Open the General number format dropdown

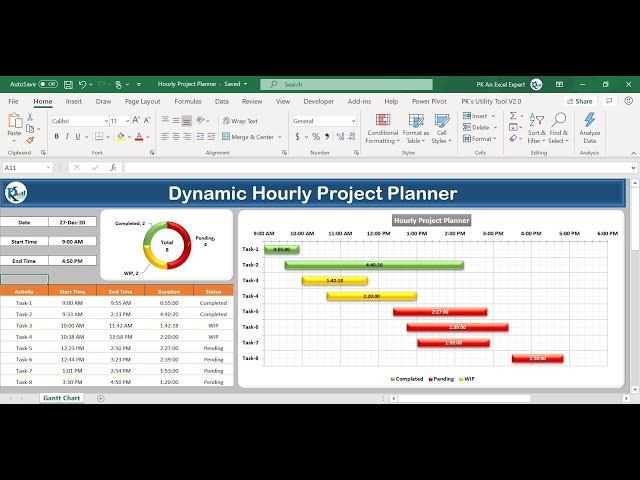353,121
